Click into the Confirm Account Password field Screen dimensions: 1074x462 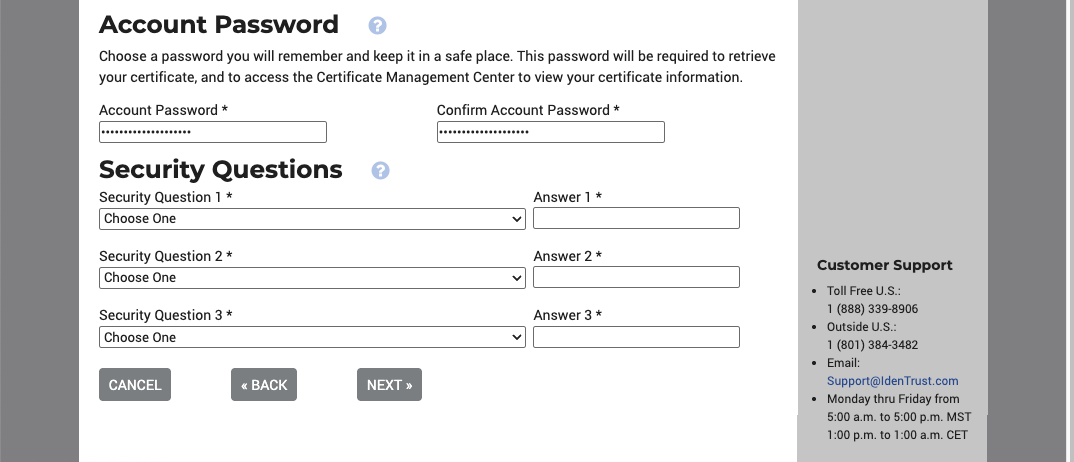[550, 132]
